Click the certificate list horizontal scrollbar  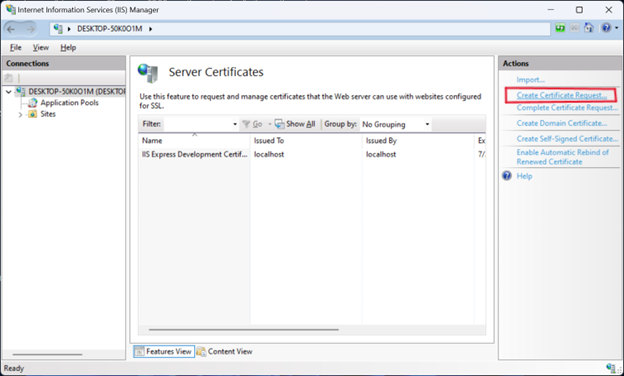[244, 330]
